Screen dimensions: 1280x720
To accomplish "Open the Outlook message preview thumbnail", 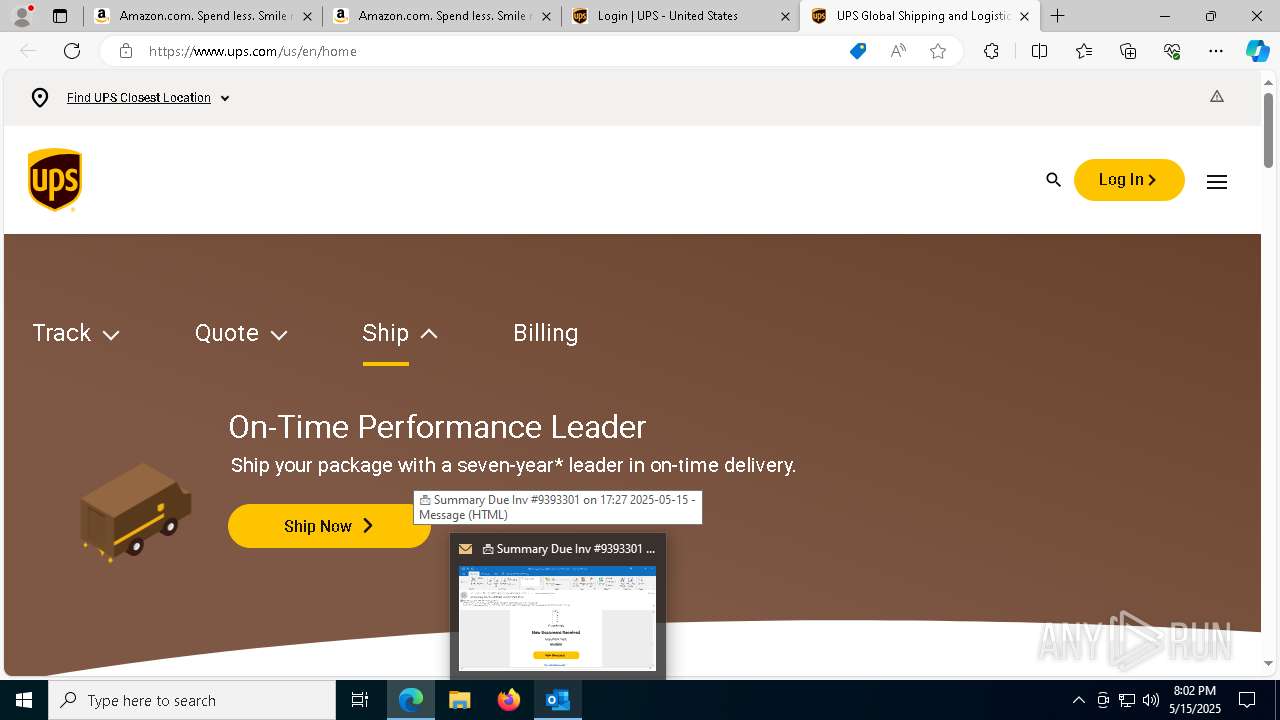I will [557, 618].
